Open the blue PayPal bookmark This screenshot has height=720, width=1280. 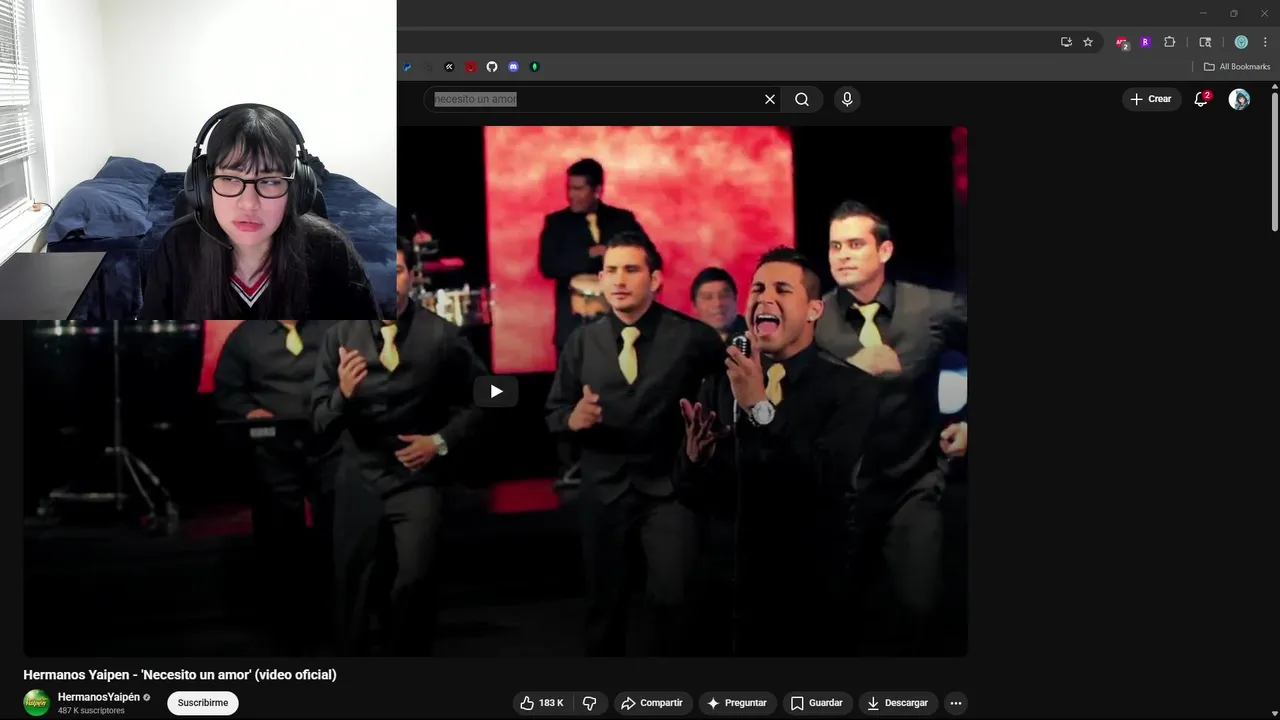point(407,67)
